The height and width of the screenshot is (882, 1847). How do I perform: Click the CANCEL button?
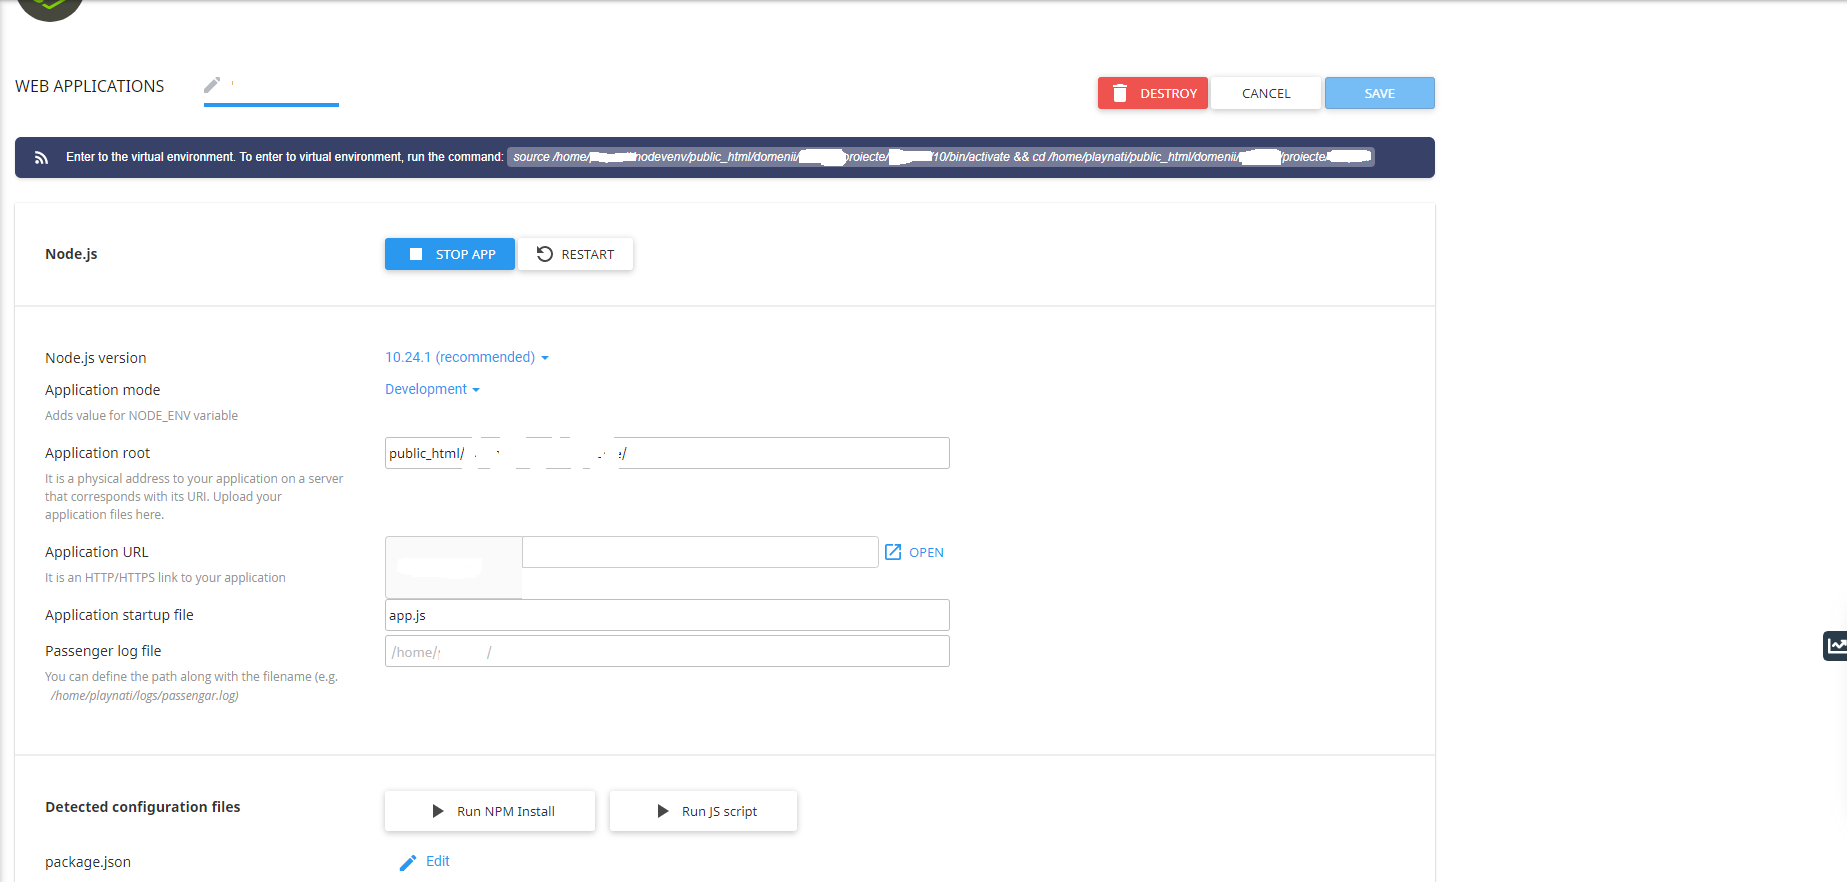(x=1265, y=93)
